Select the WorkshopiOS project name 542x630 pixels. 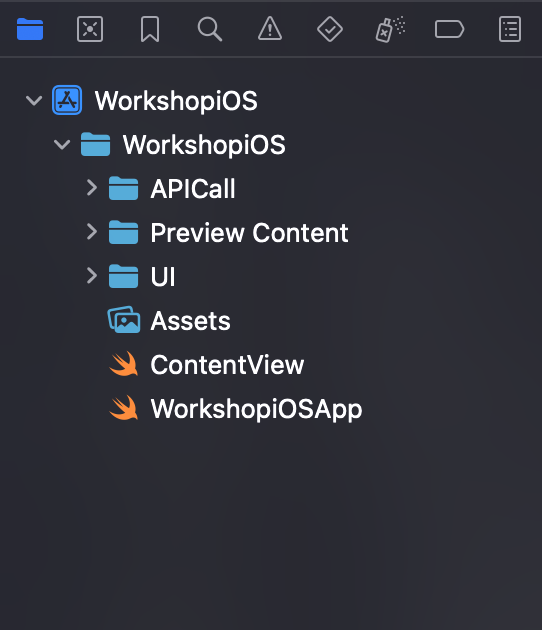(176, 101)
